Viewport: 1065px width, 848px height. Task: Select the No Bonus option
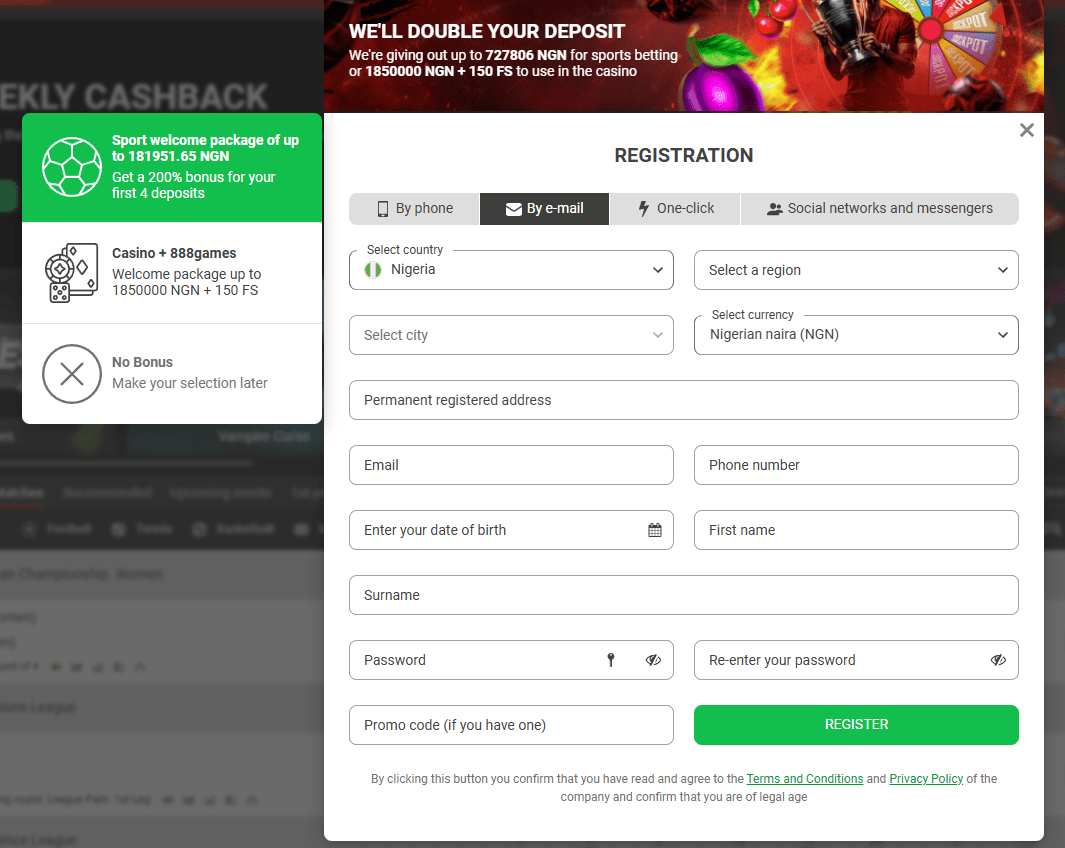[x=72, y=372]
